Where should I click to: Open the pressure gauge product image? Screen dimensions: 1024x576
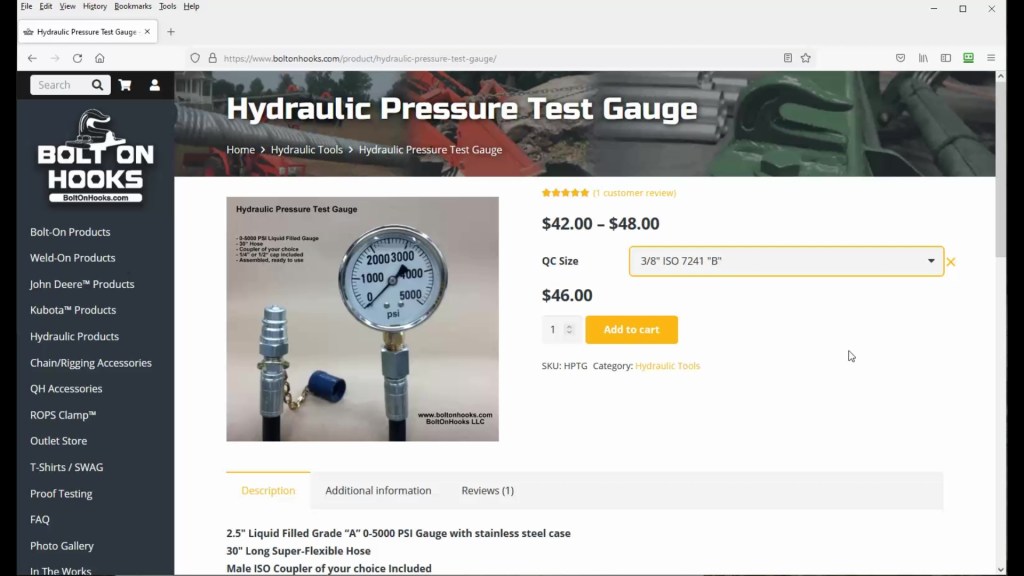(x=362, y=319)
